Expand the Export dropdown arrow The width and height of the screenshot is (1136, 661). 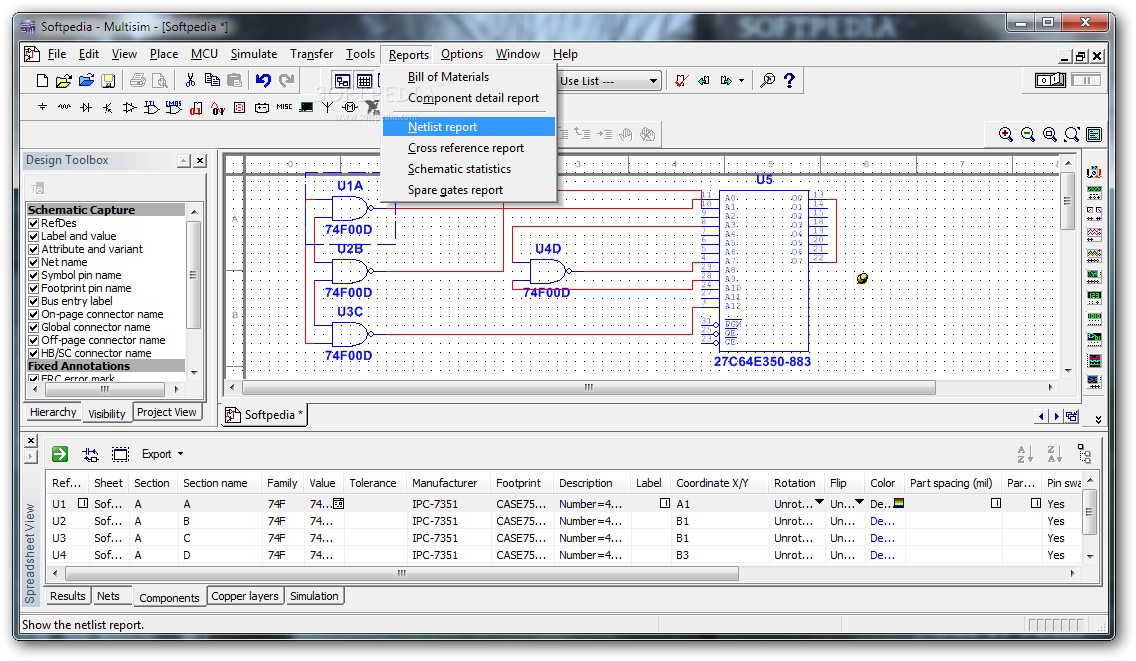tap(180, 454)
